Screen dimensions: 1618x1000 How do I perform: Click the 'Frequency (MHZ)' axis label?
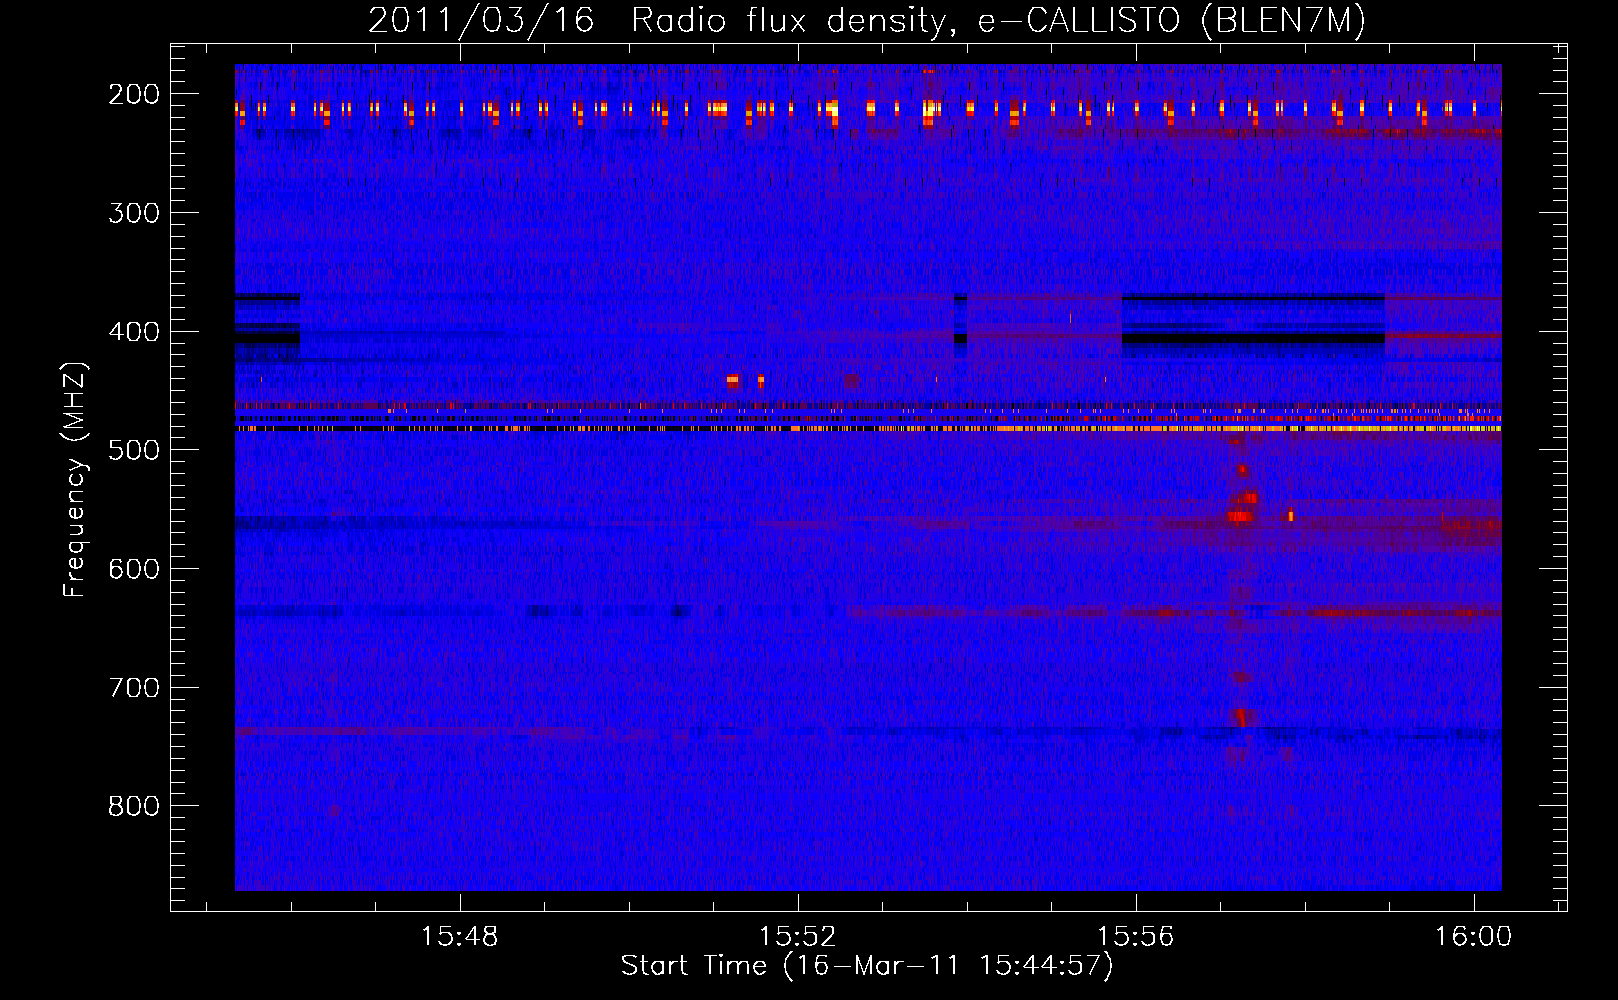(75, 480)
